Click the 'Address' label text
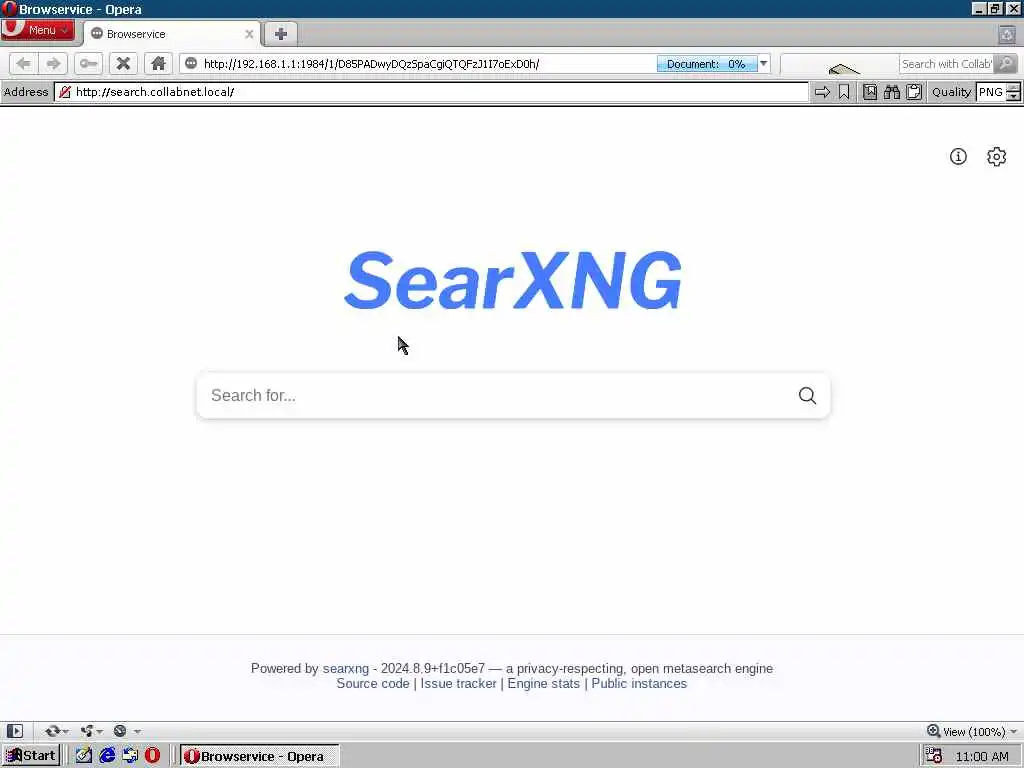 coord(26,92)
